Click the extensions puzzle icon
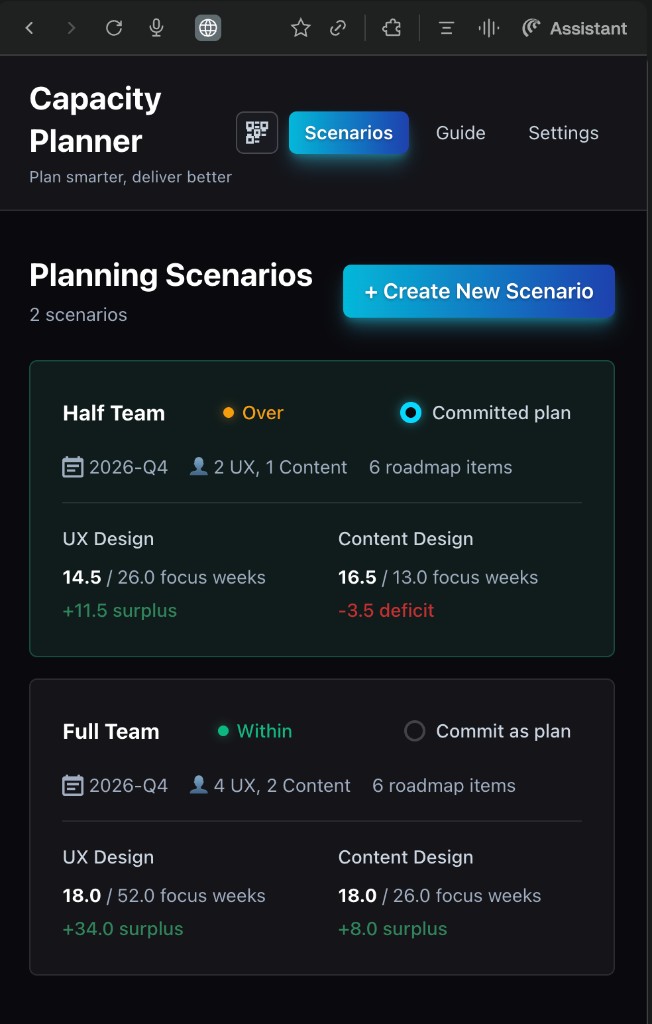 pos(390,27)
